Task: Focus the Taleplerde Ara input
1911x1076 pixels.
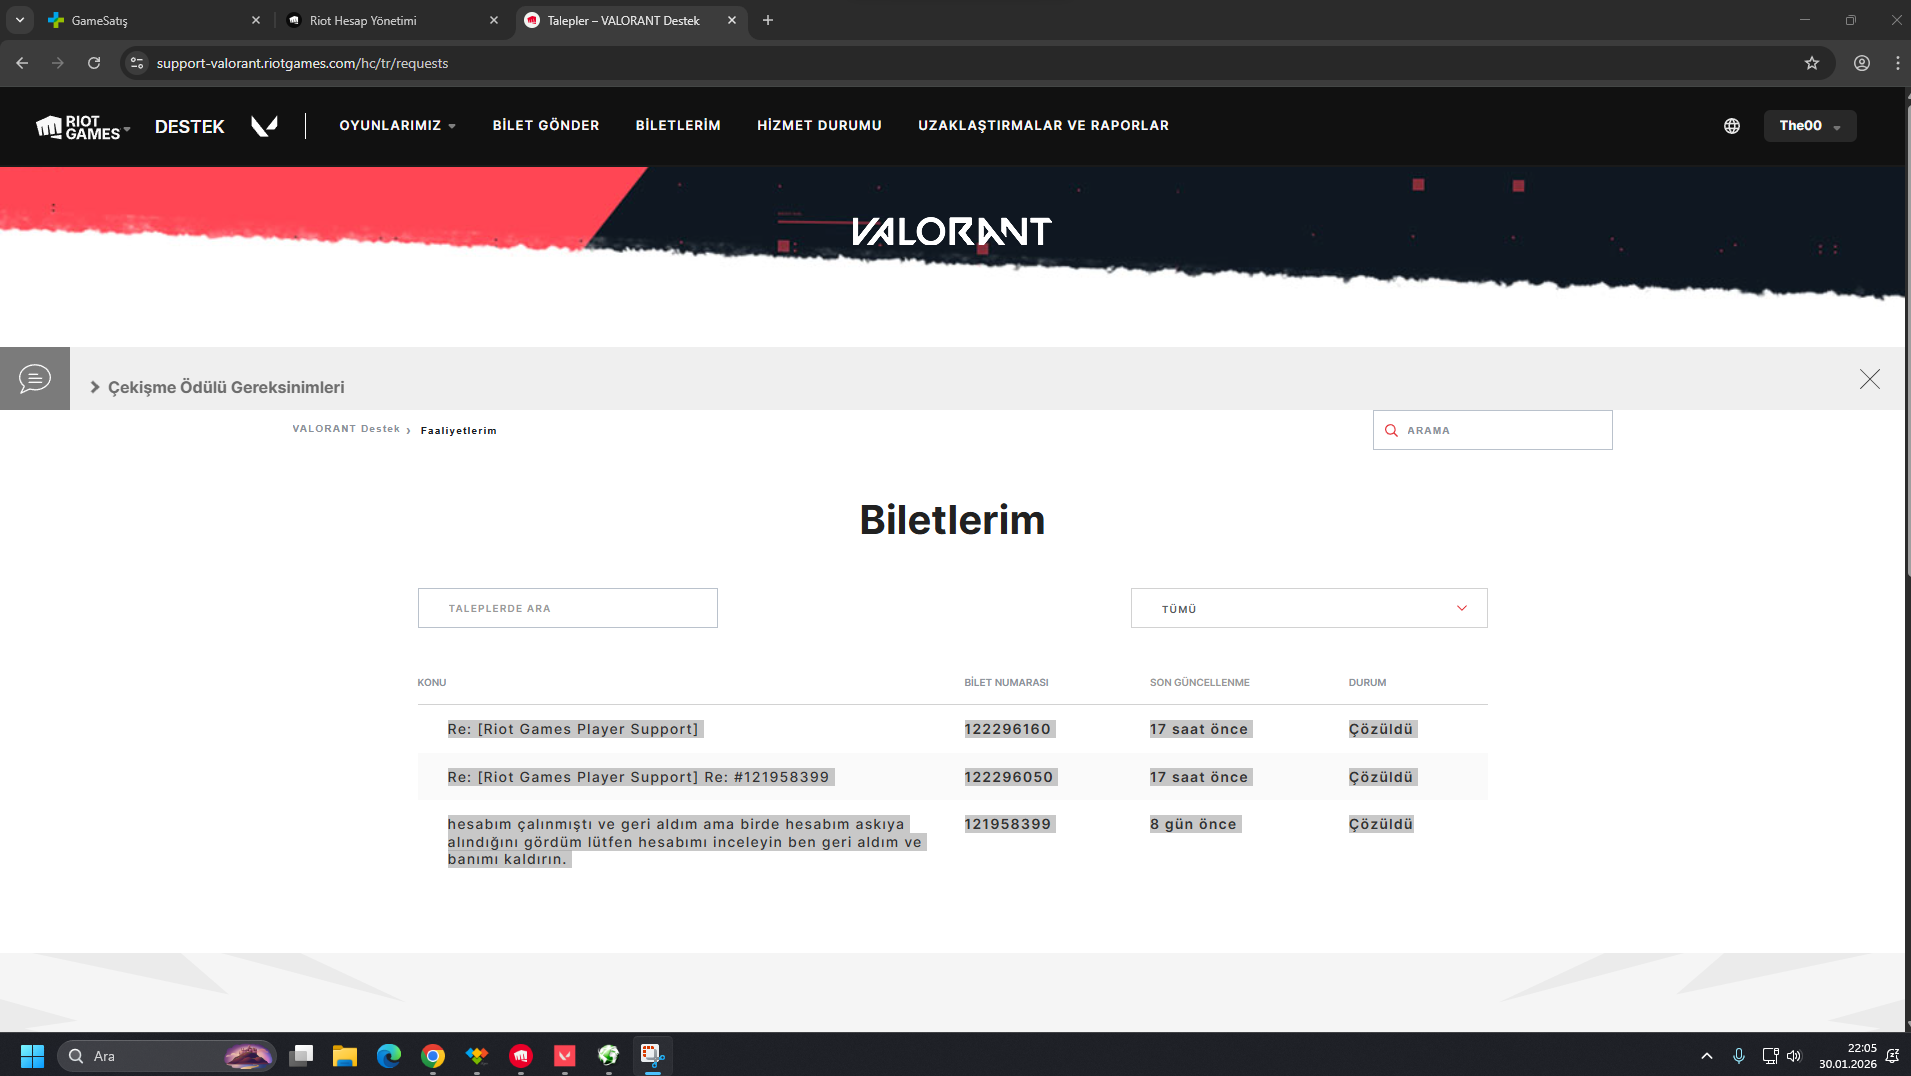Action: pyautogui.click(x=568, y=608)
